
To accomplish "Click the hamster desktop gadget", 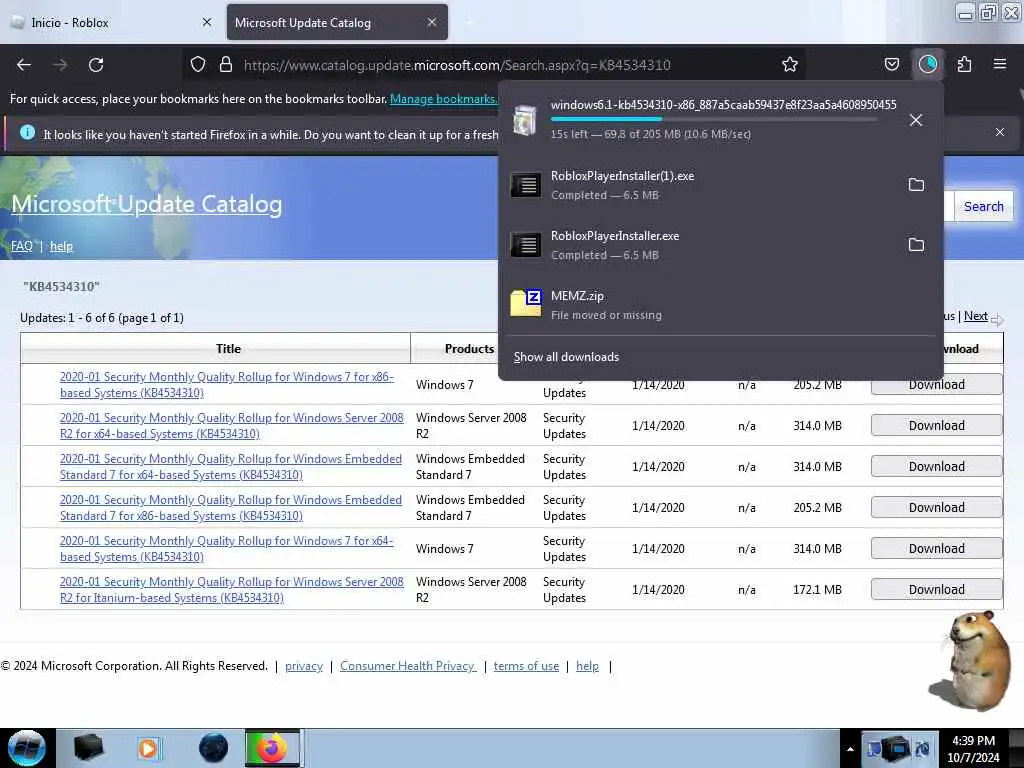I will [x=972, y=661].
